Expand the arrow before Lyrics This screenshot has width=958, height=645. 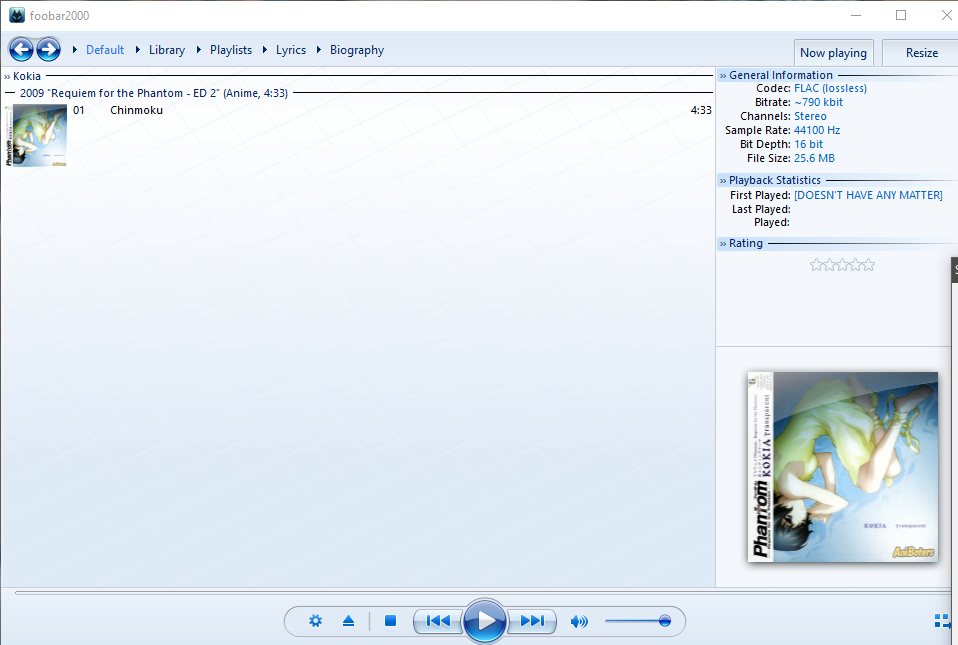point(265,49)
